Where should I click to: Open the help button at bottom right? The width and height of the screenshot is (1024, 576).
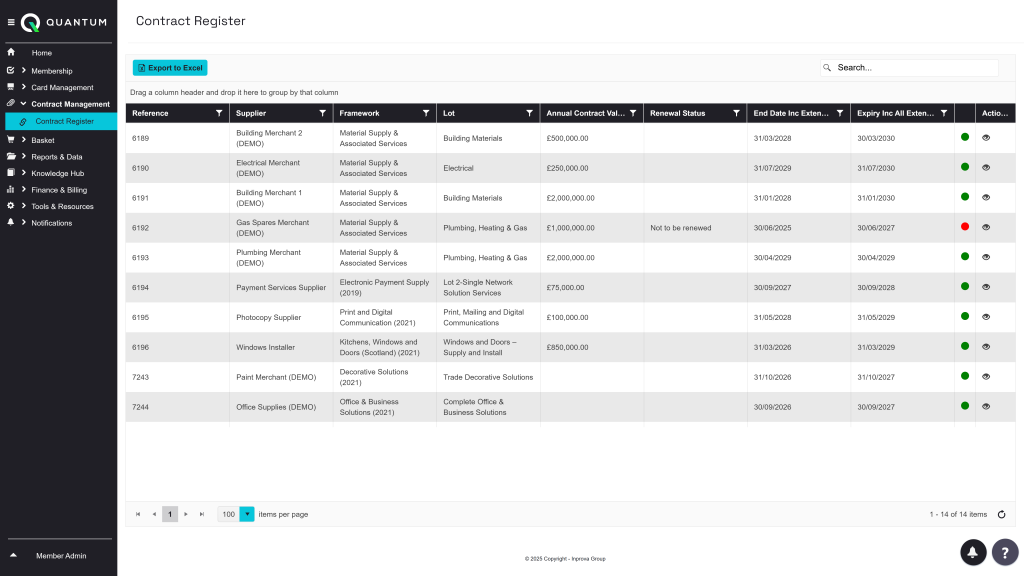click(1006, 552)
